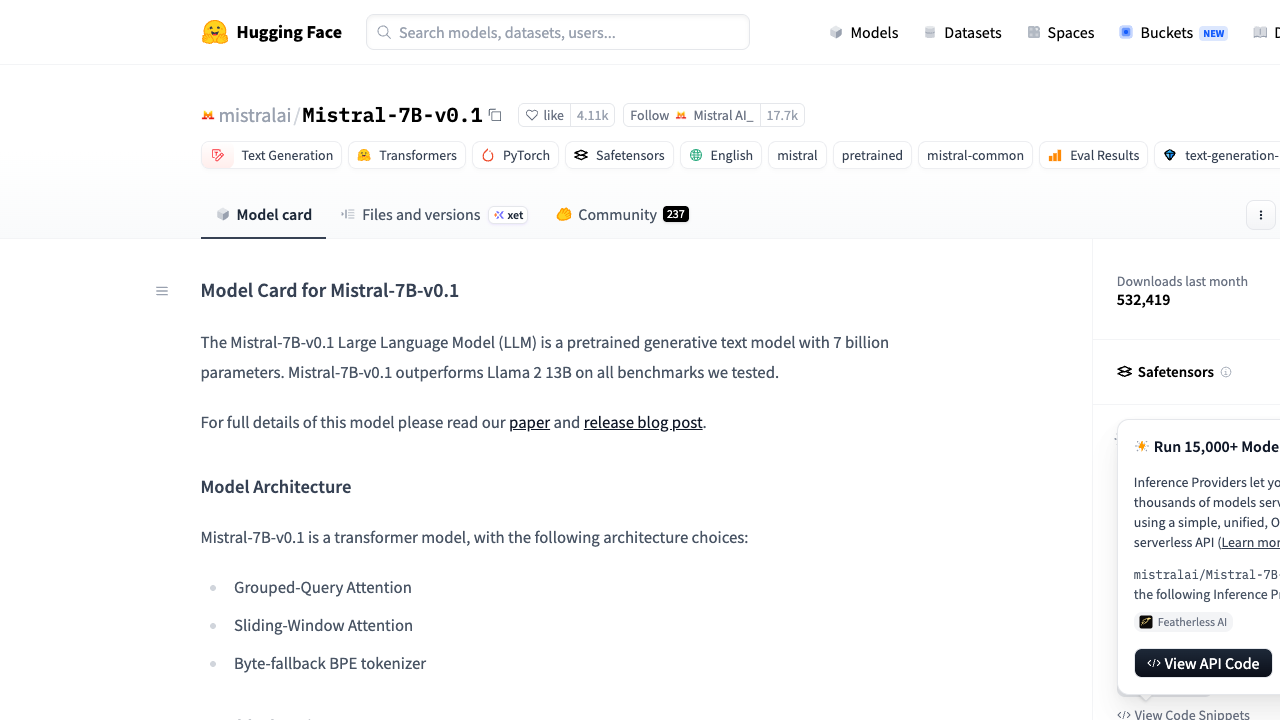
Task: Click the Community 237 count badge
Action: (676, 214)
